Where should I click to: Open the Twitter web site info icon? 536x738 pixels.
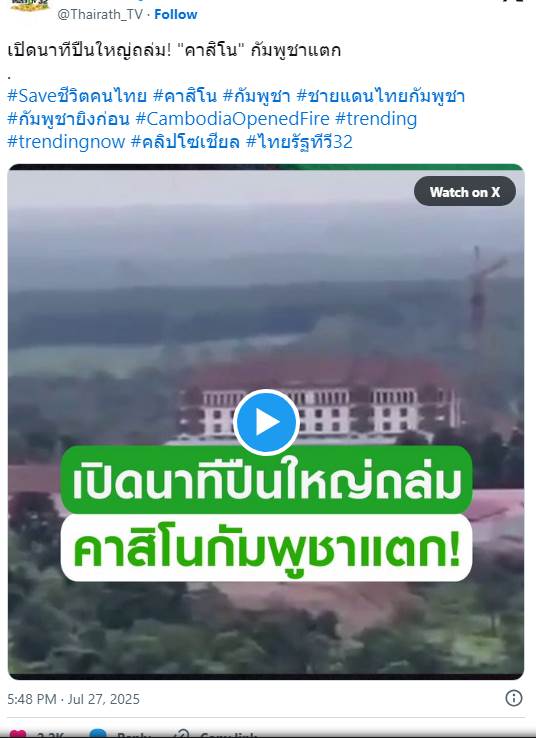(x=513, y=698)
